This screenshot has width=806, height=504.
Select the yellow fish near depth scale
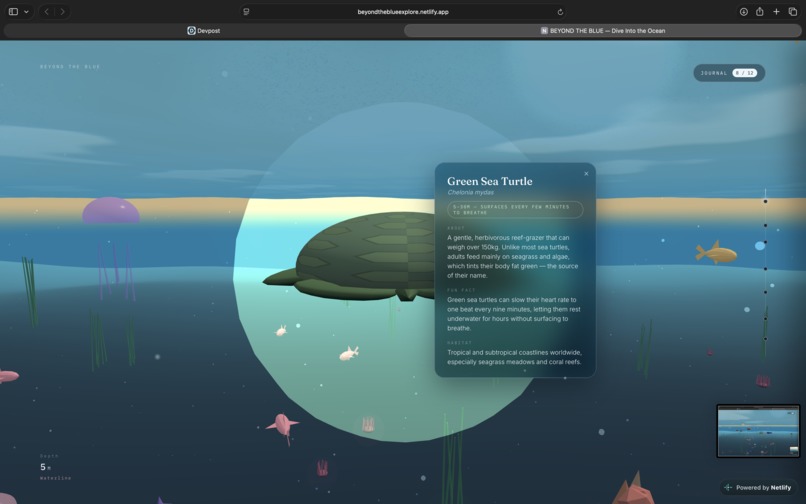tap(716, 253)
